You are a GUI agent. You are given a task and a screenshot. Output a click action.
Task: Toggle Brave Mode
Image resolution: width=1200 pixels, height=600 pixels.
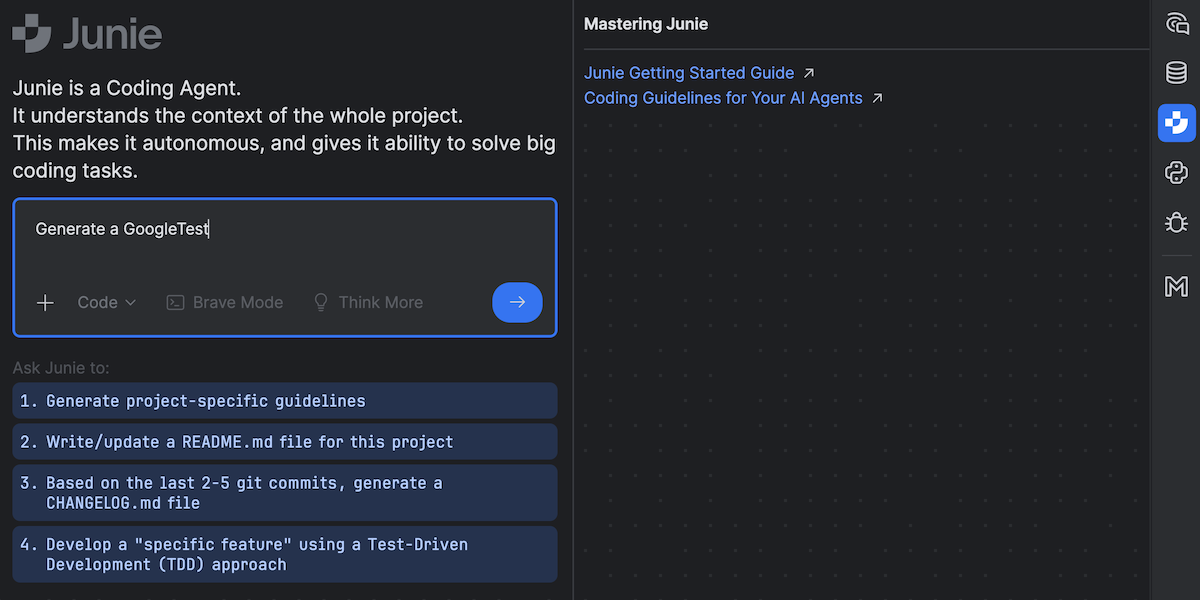[225, 303]
